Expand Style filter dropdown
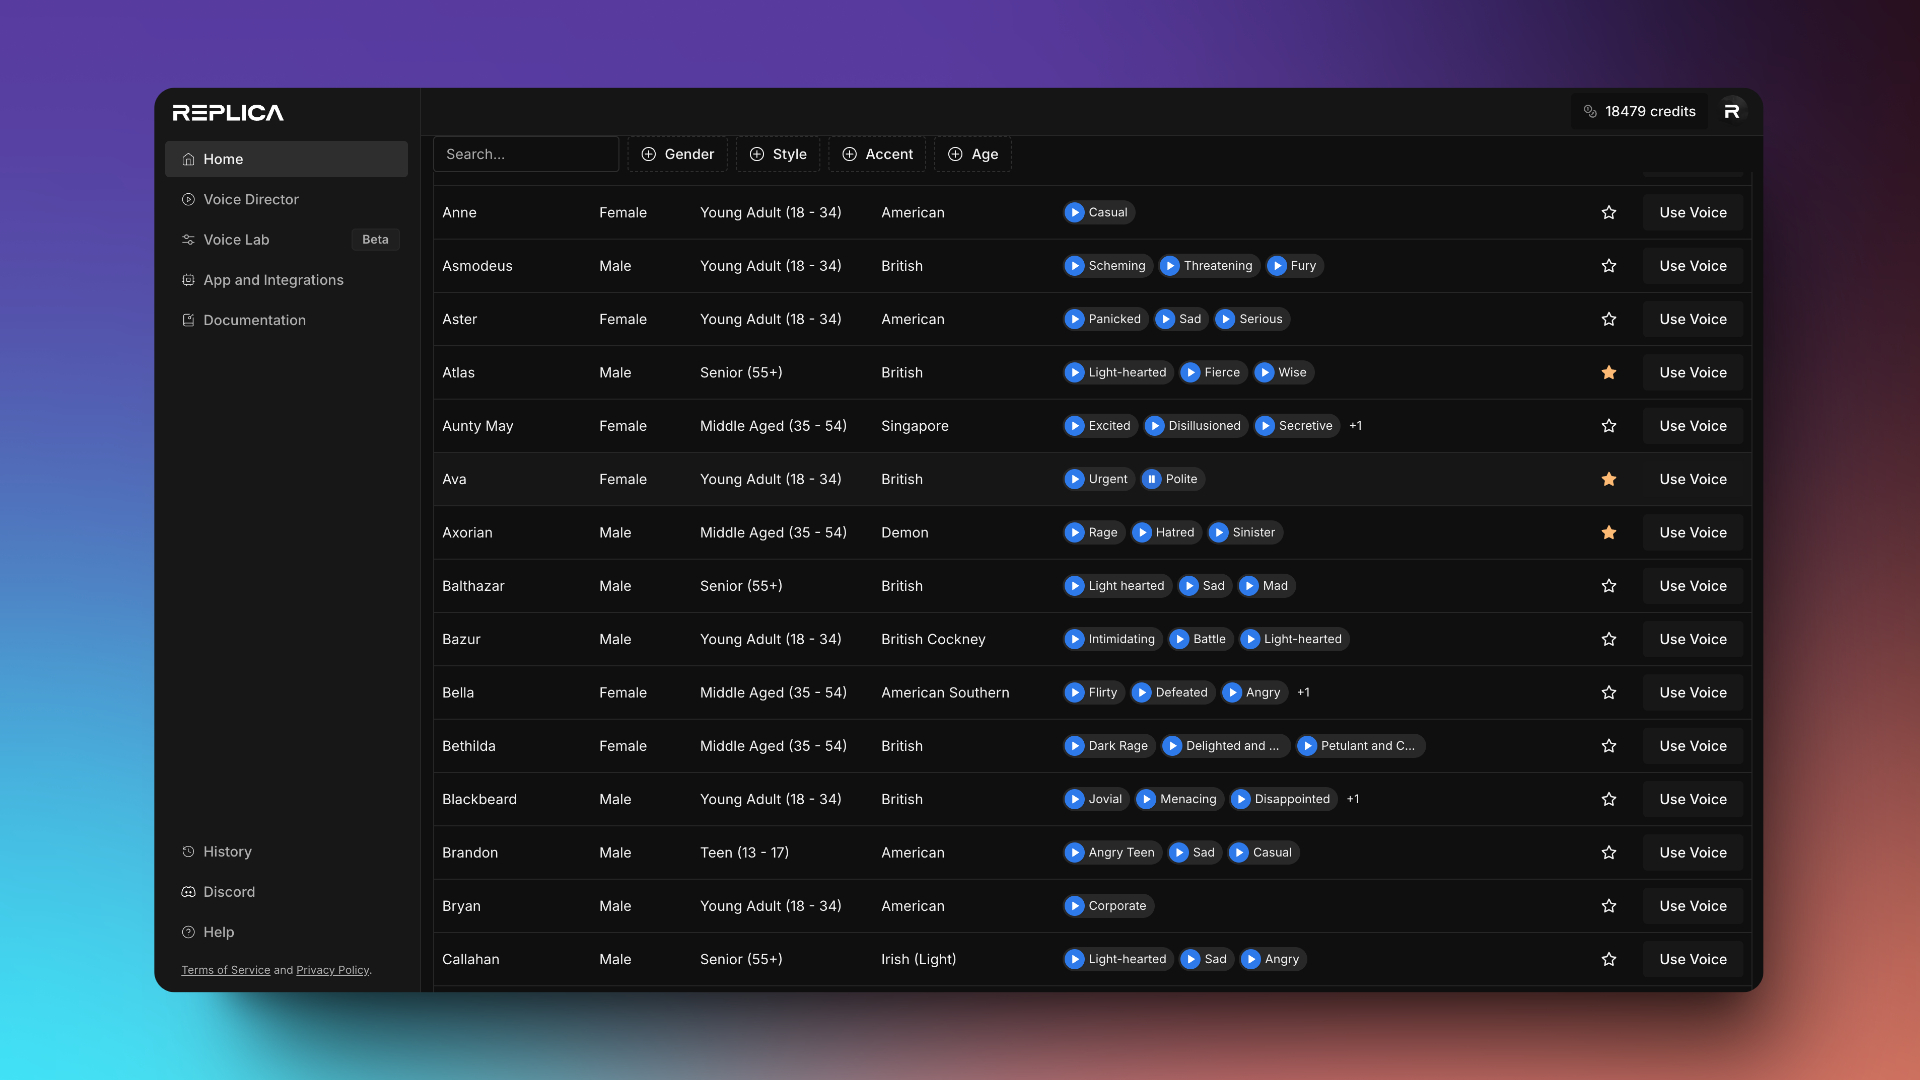Viewport: 1920px width, 1080px height. point(777,154)
